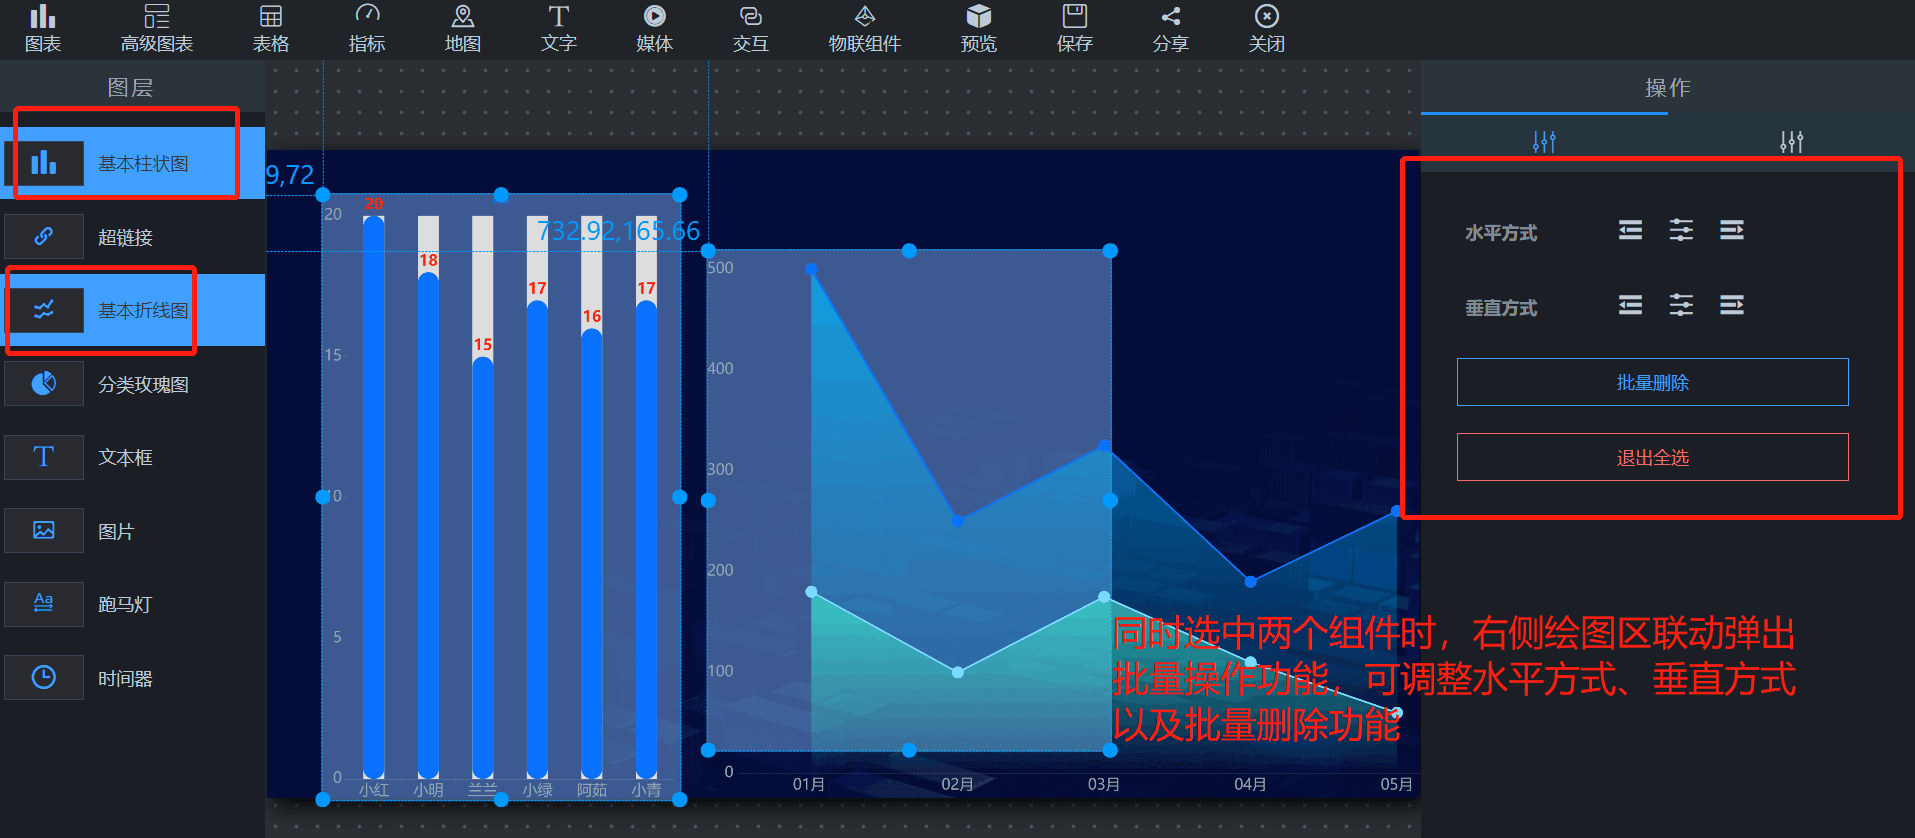Click the bar labeled 小红 in bar chart

click(374, 497)
